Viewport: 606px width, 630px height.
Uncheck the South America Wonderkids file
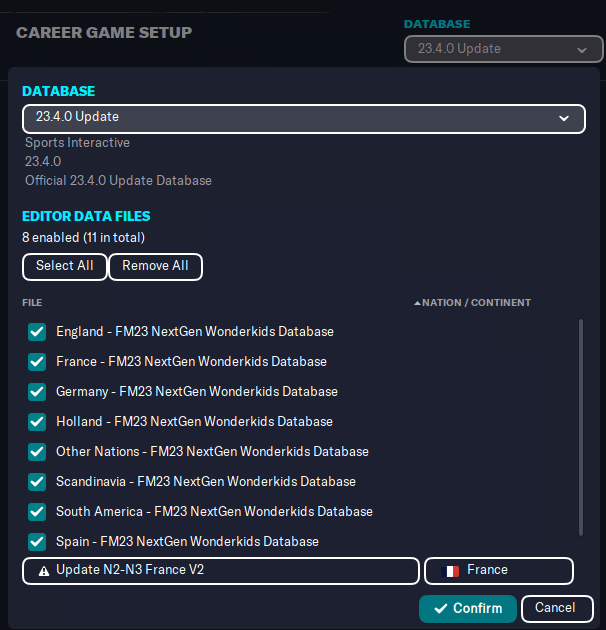click(37, 511)
